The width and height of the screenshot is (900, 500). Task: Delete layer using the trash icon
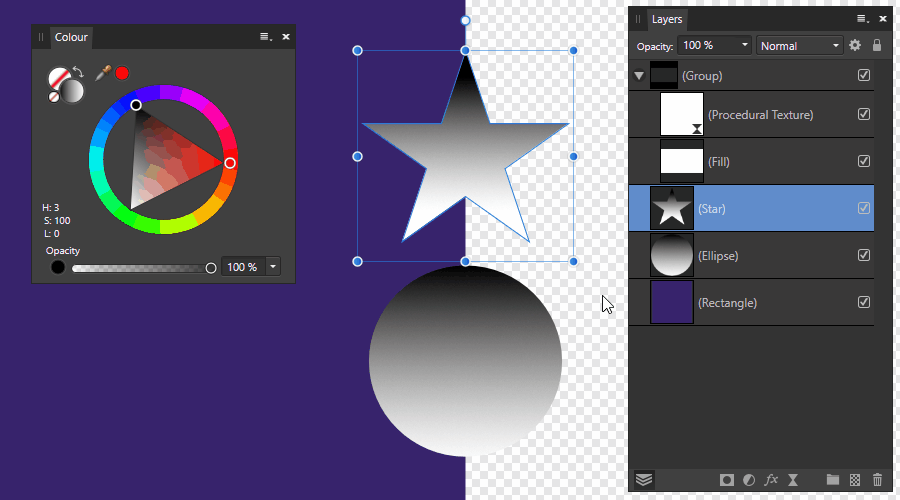click(877, 481)
